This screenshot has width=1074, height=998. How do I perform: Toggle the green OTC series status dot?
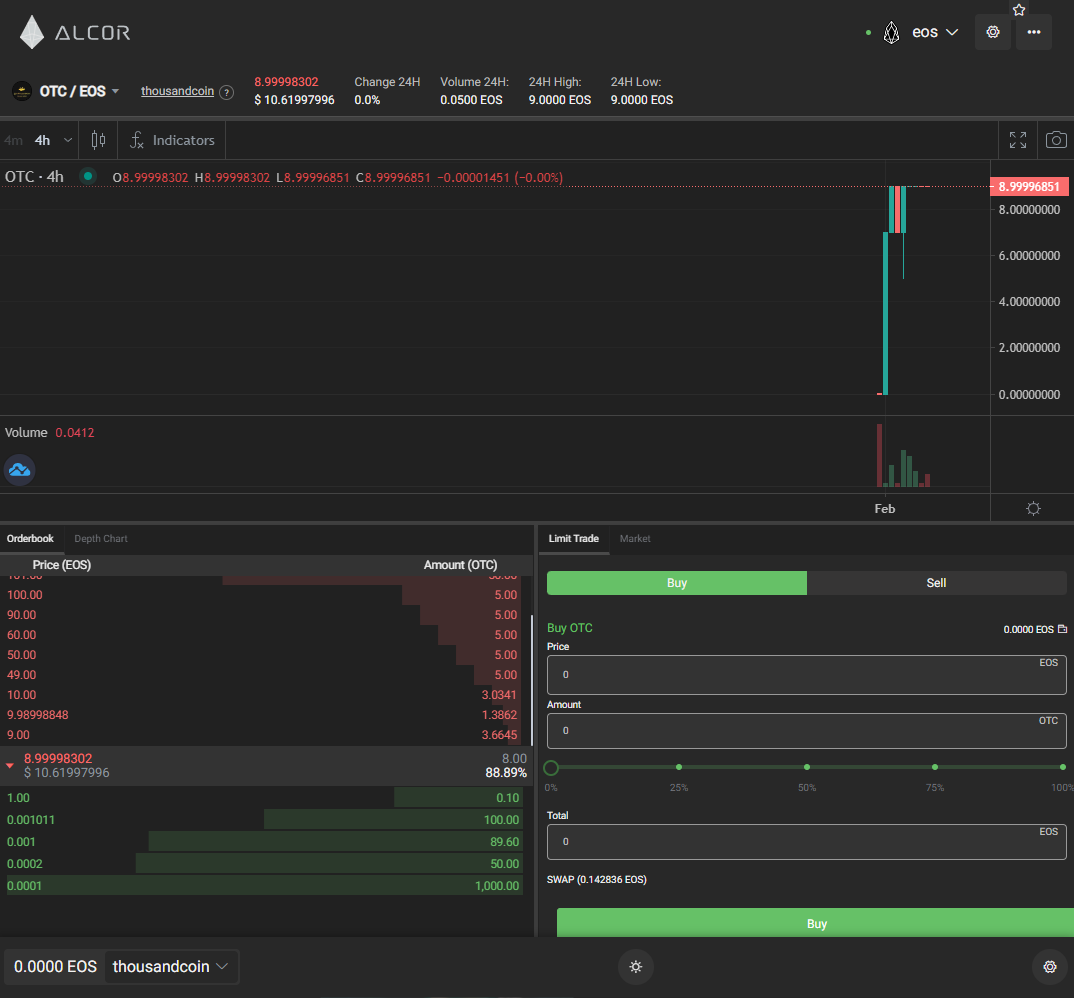[88, 176]
